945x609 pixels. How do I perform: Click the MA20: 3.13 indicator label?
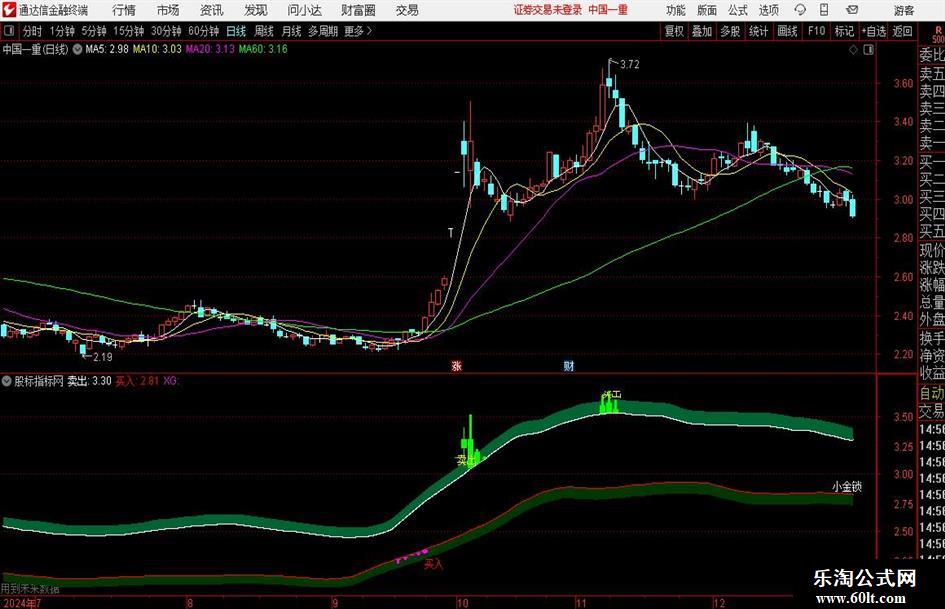coord(210,49)
